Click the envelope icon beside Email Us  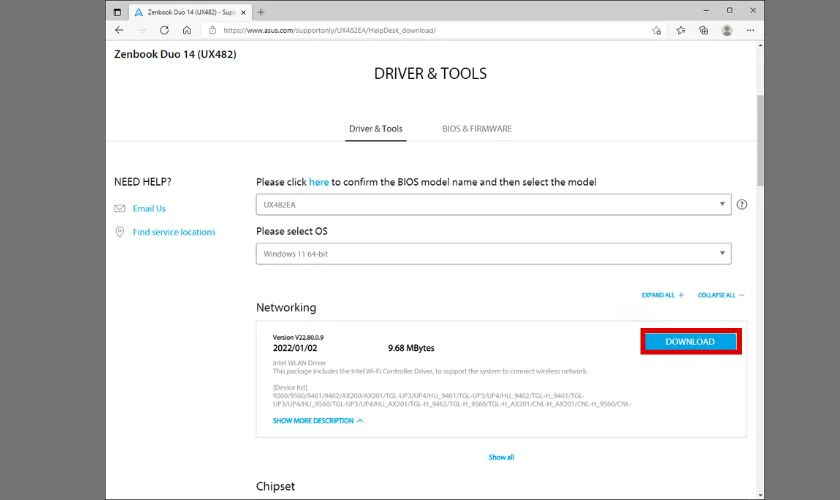pos(119,208)
